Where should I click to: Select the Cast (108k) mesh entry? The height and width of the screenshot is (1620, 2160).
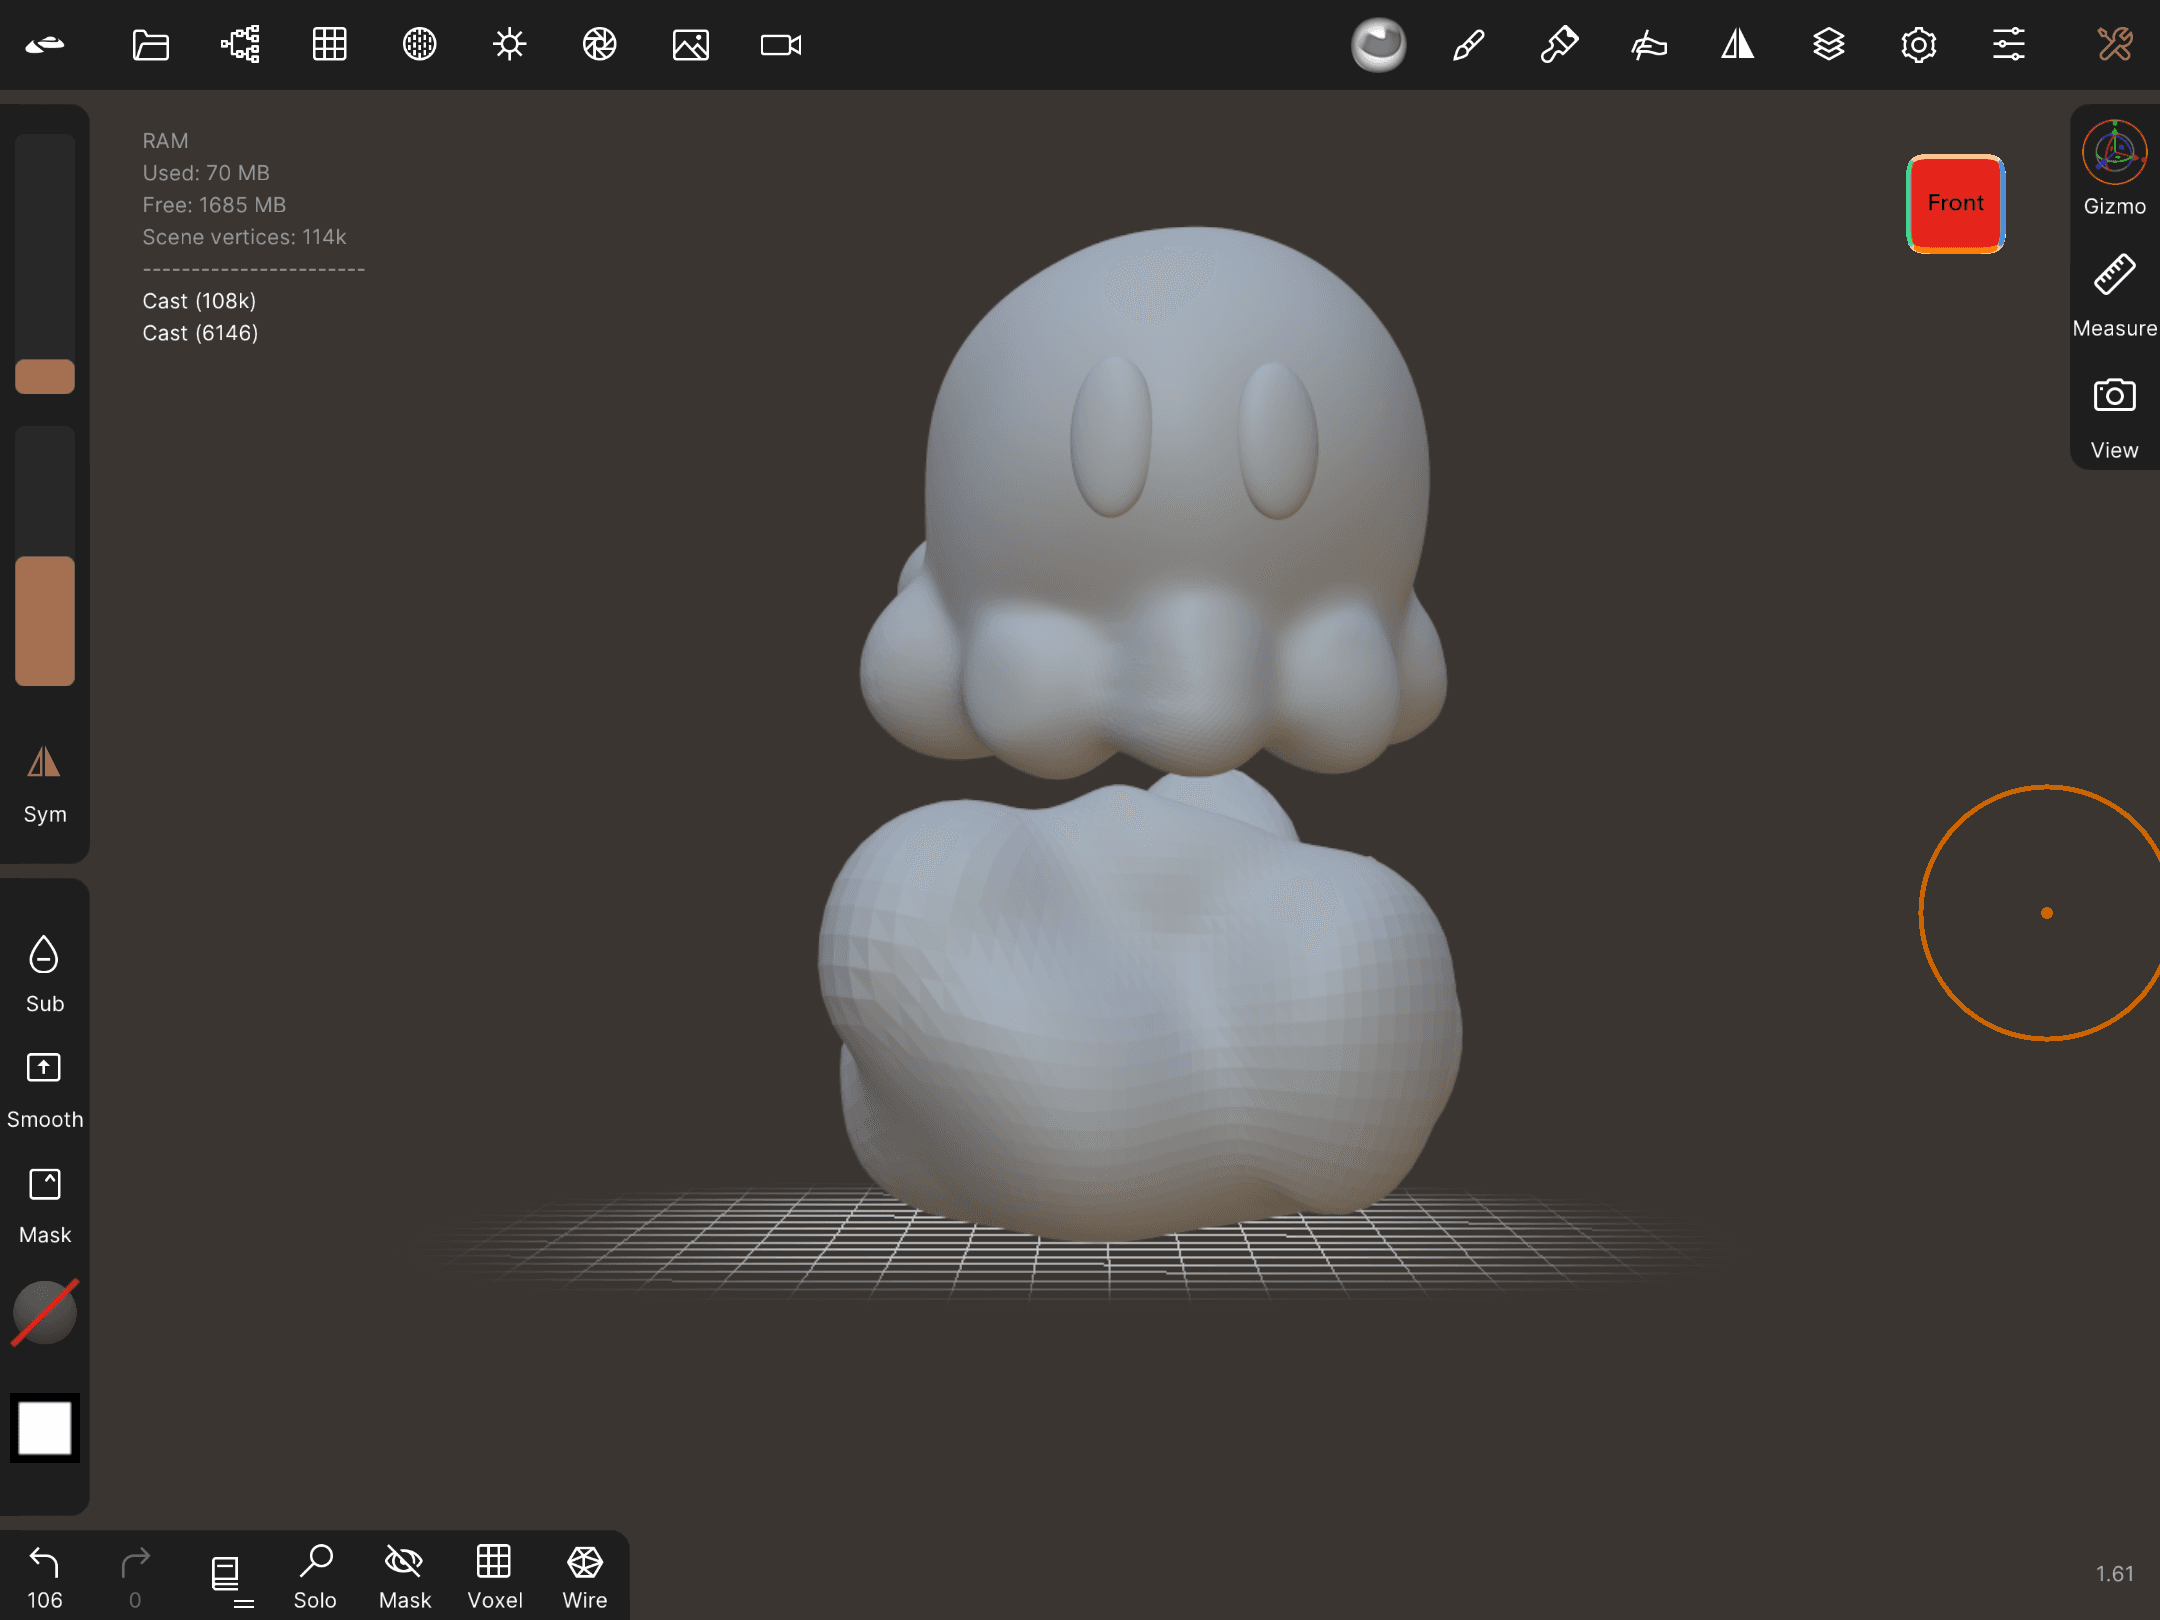coord(199,301)
